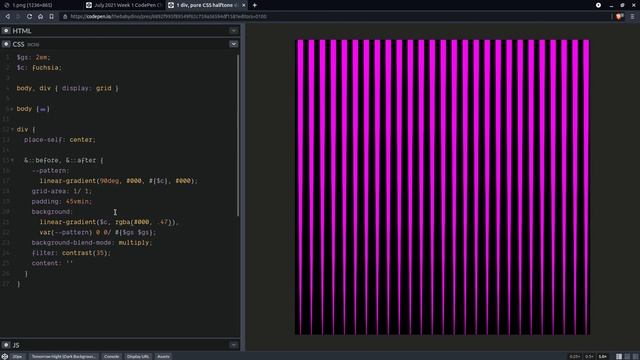Click the 45vmin padding value

coord(78,202)
